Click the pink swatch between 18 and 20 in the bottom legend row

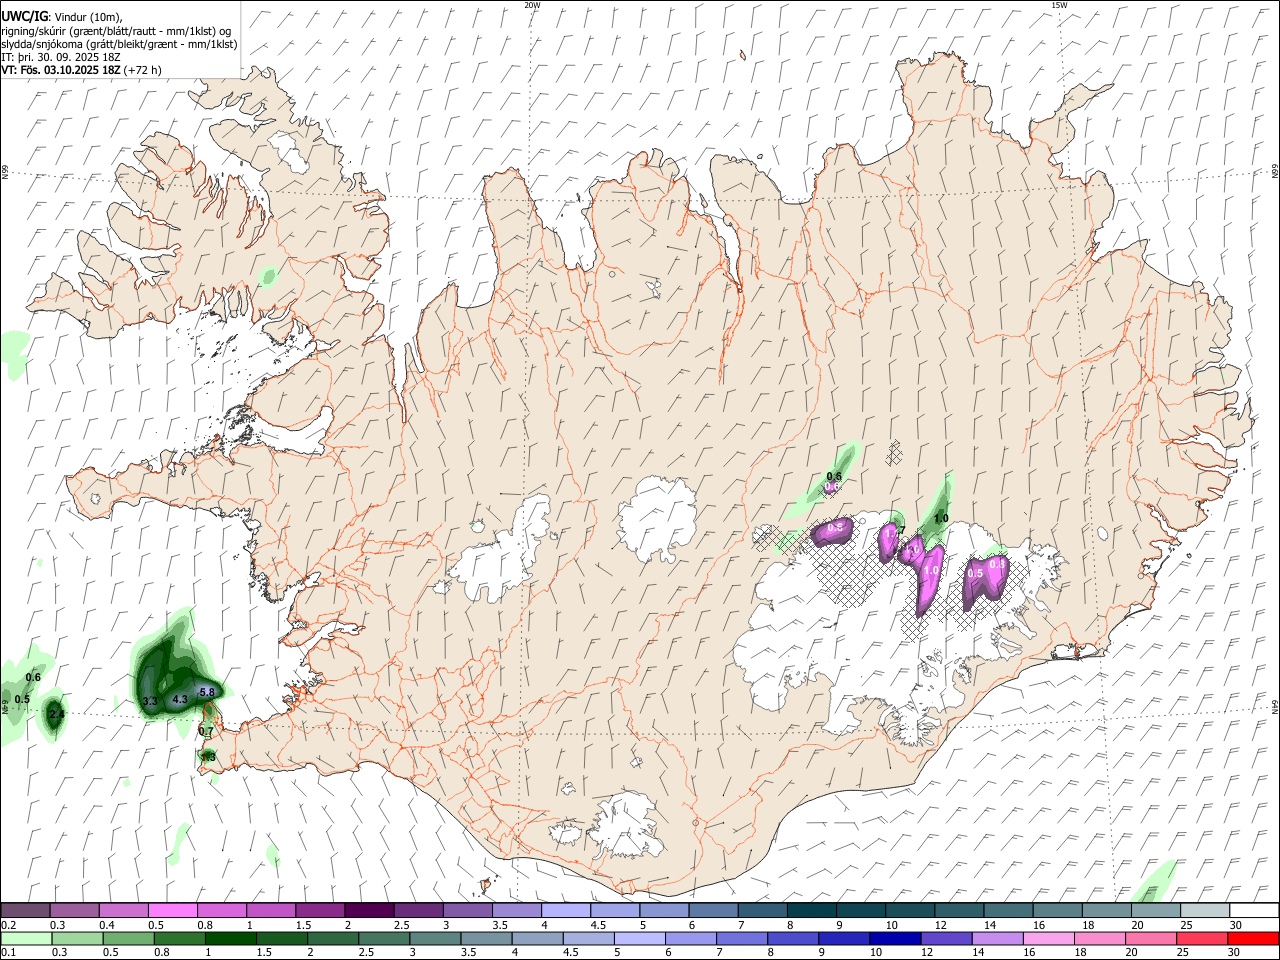(1100, 938)
